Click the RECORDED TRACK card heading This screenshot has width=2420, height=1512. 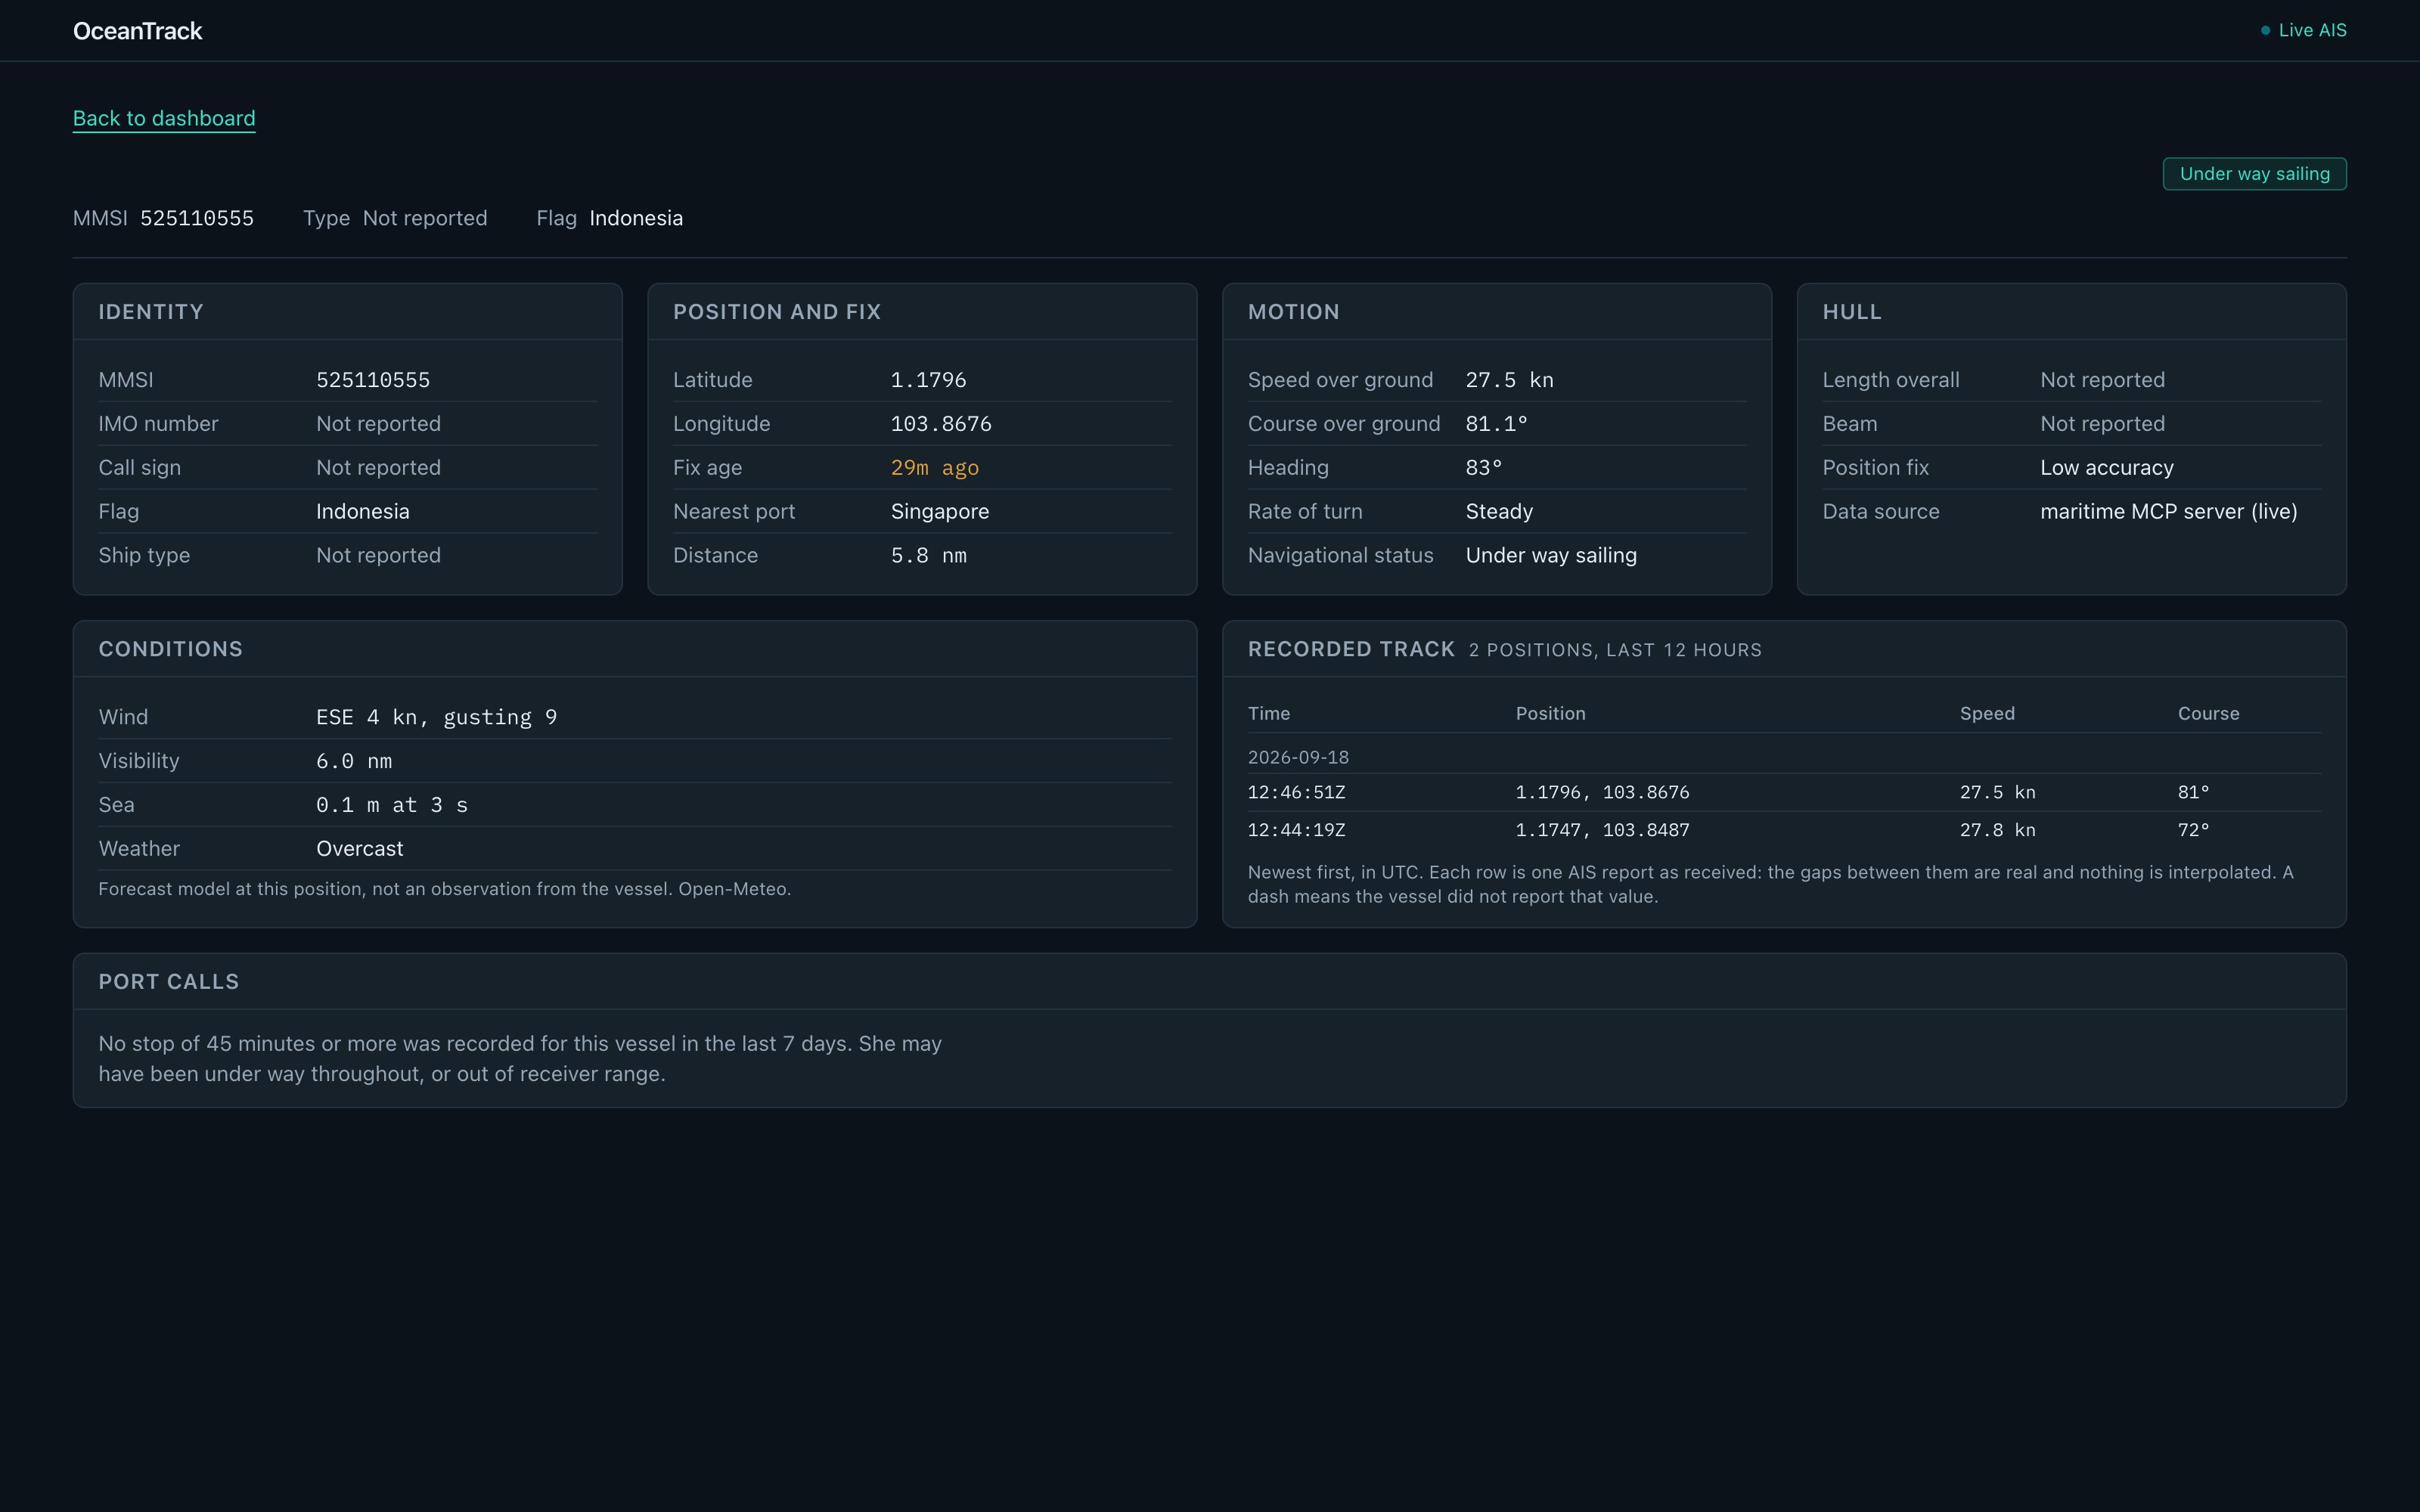click(x=1351, y=649)
